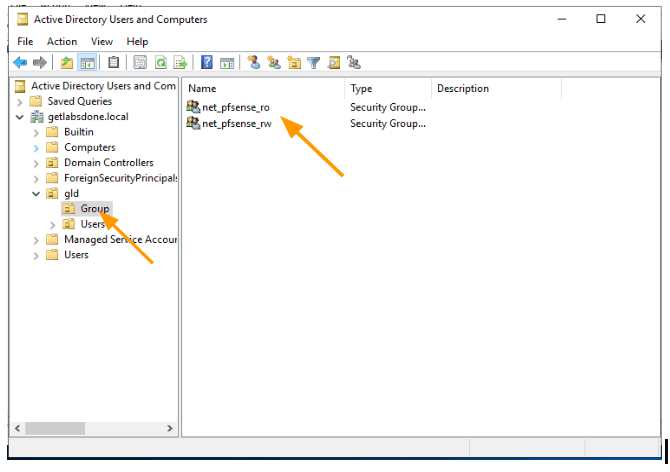Click the Saved Queries folder icon
Screen dimensions: 670x472
(x=35, y=101)
